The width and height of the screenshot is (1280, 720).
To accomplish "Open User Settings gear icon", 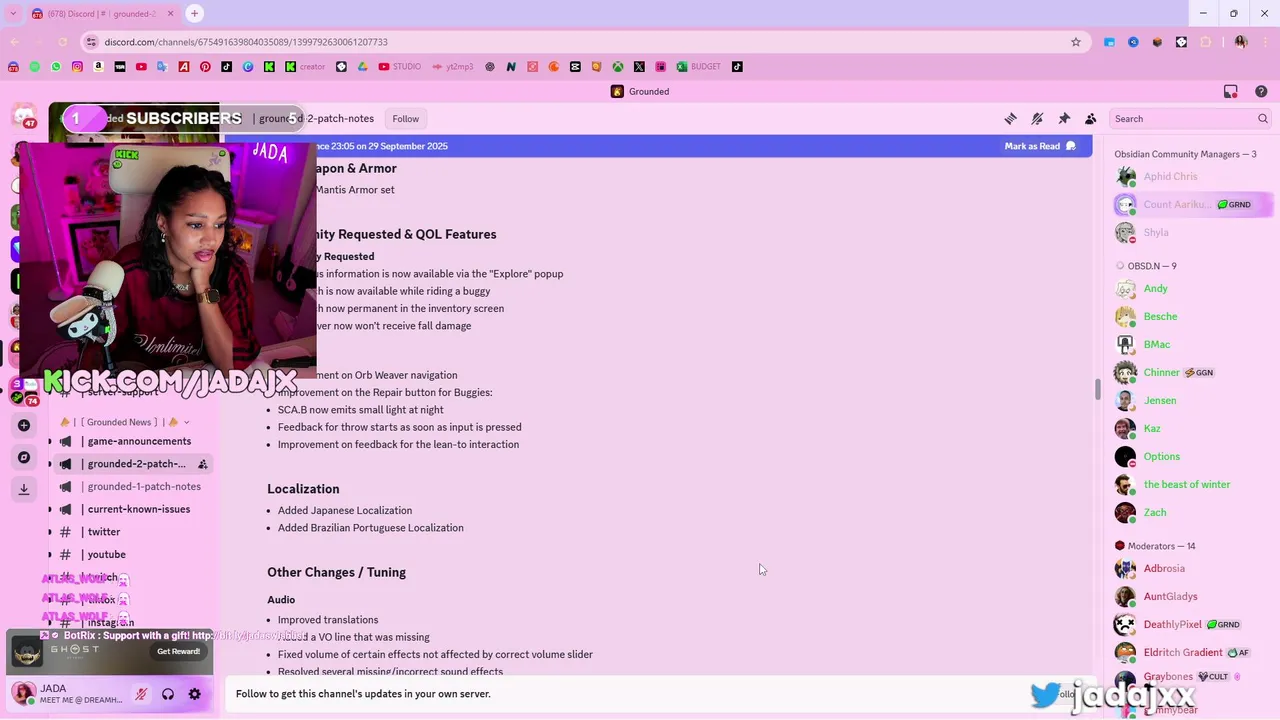I will 195,694.
